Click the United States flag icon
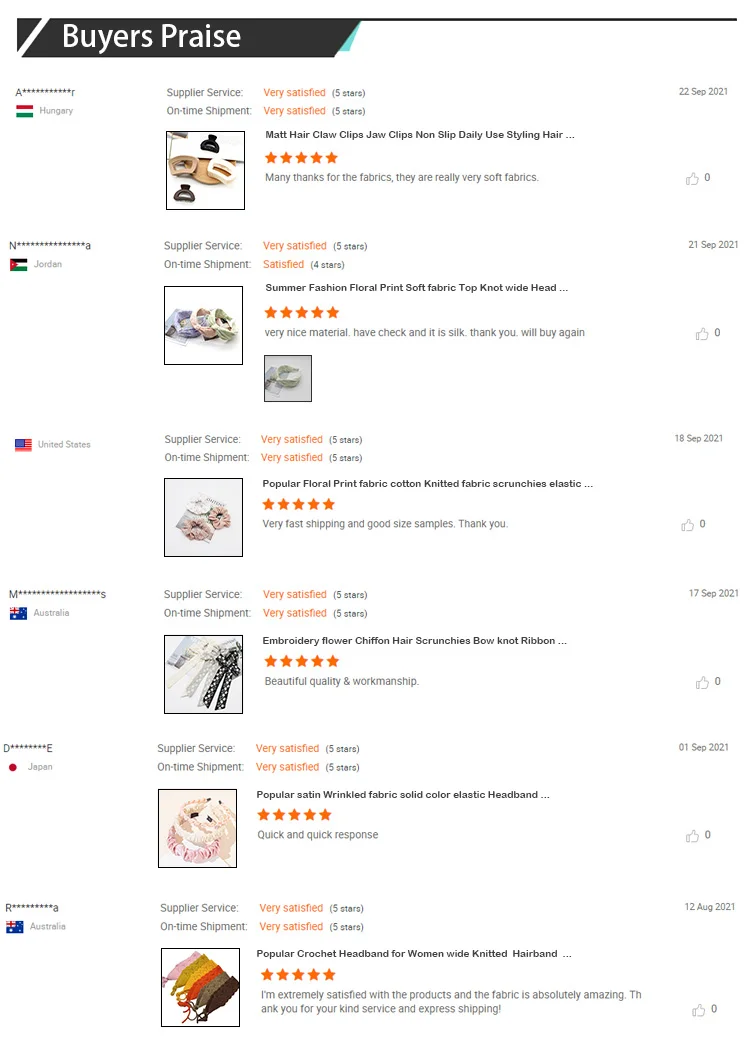 click(x=23, y=445)
